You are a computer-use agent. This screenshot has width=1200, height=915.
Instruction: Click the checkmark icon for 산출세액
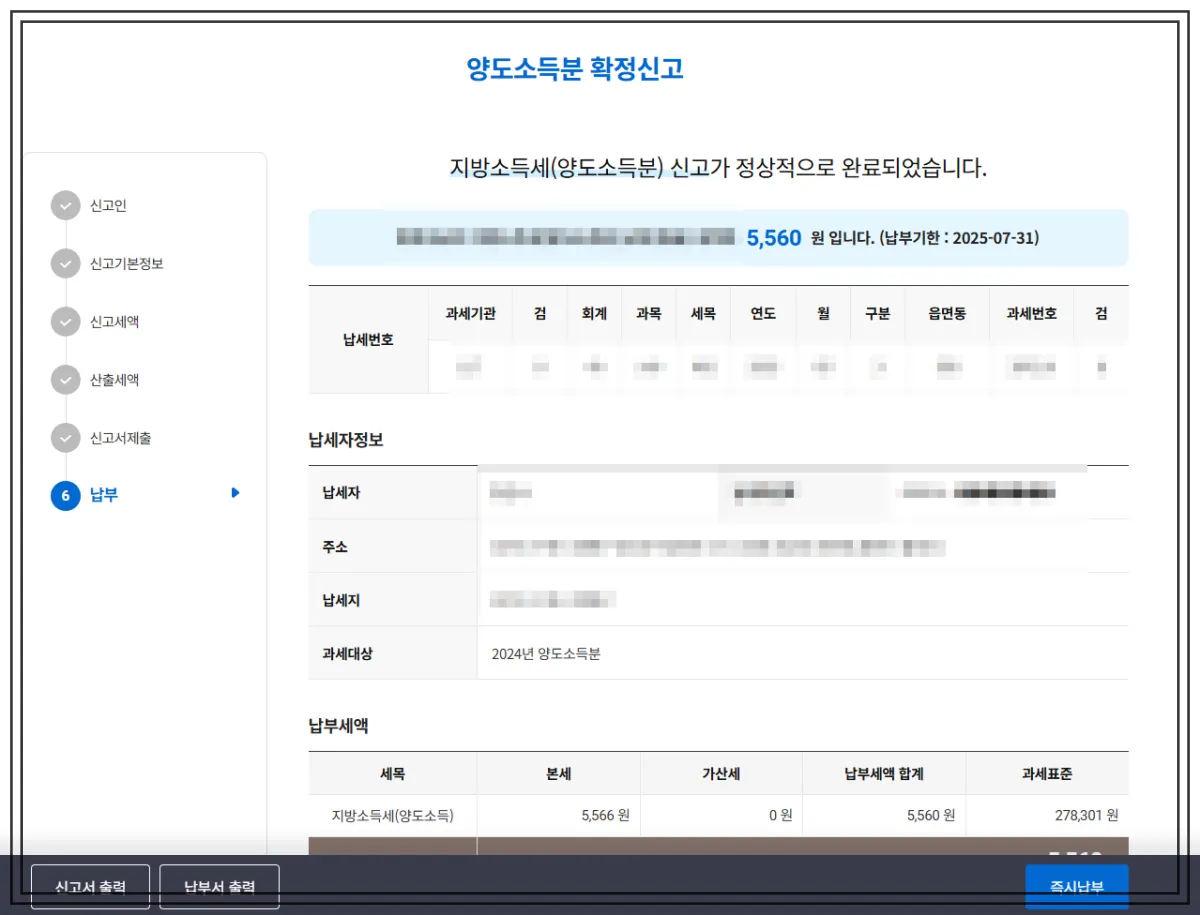point(64,378)
